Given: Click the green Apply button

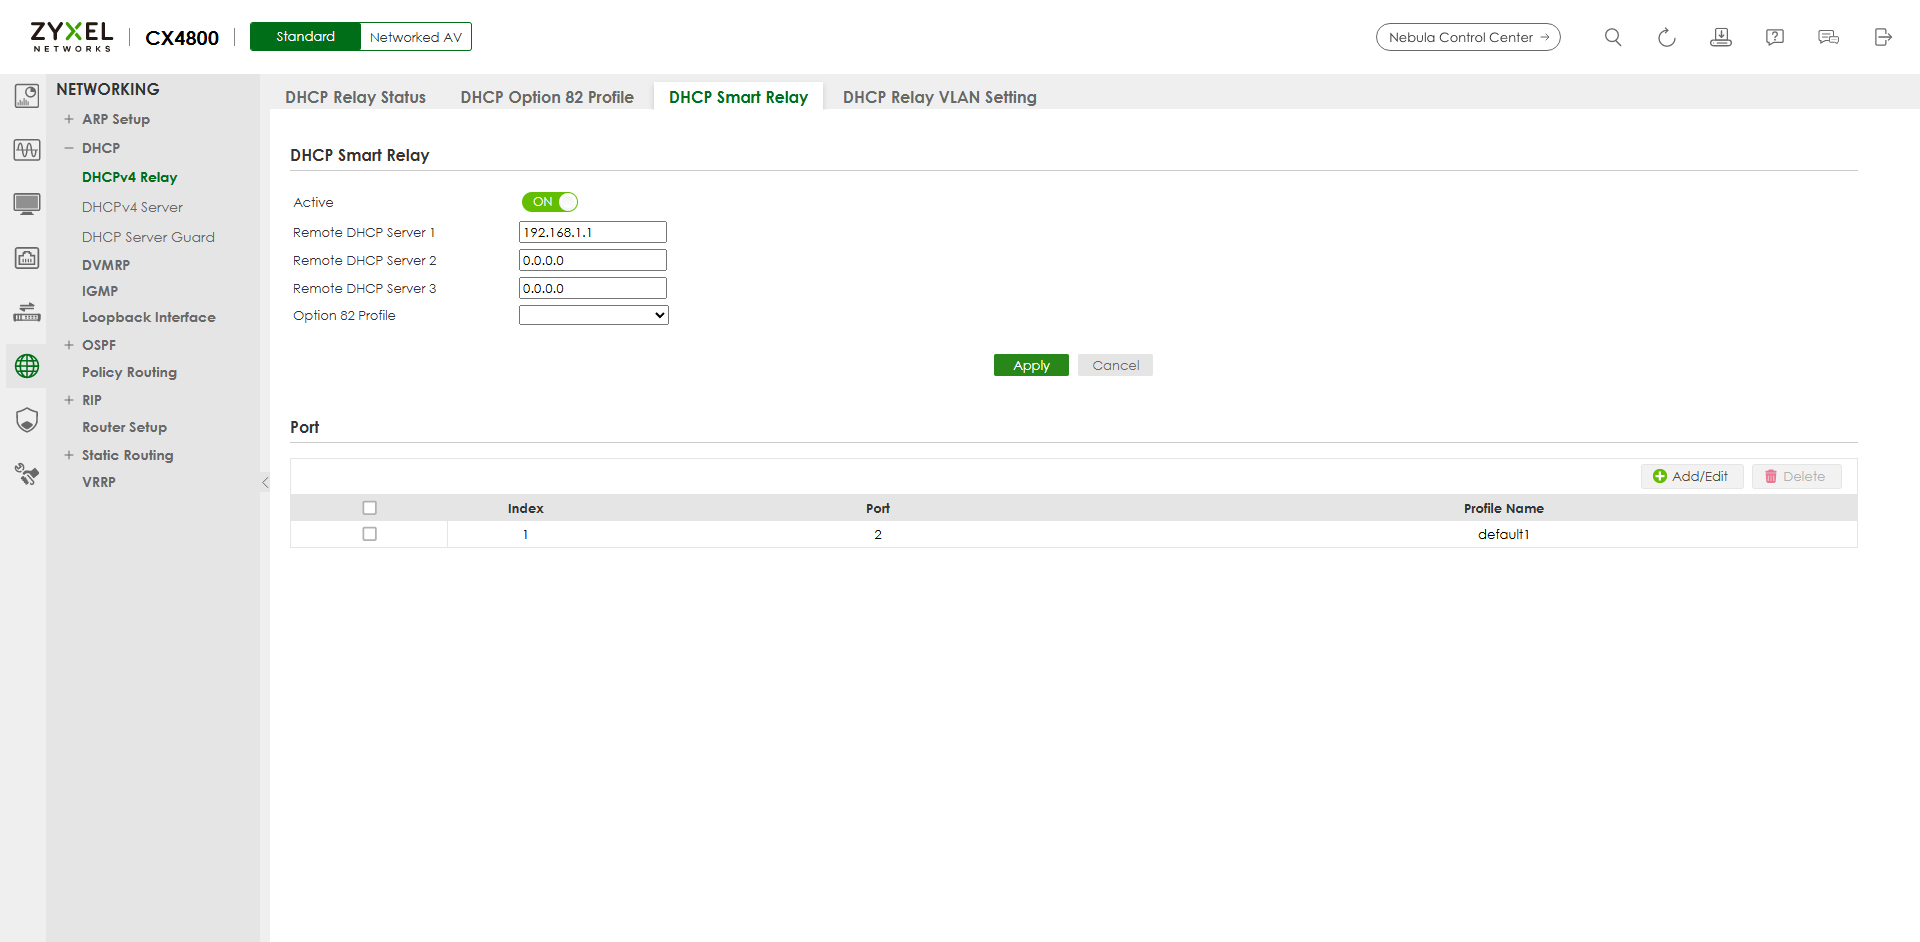Looking at the screenshot, I should pos(1031,365).
